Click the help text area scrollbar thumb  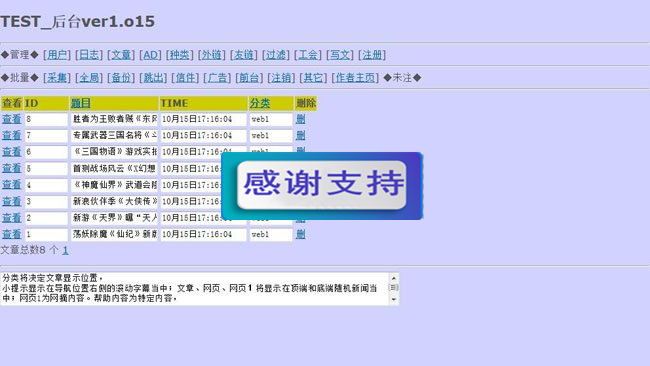tap(394, 287)
